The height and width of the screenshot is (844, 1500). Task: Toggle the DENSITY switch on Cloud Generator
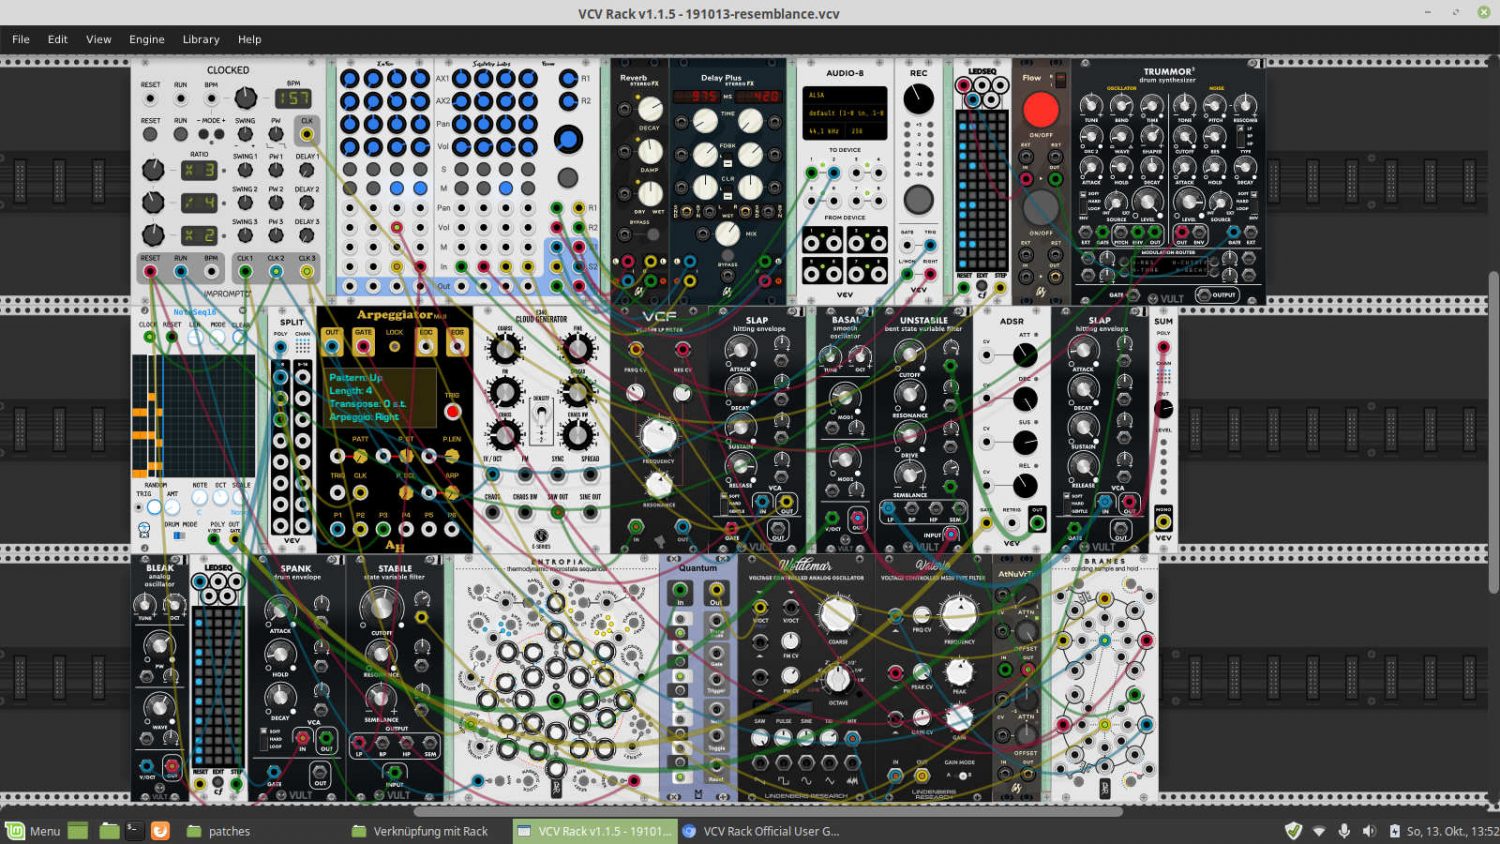click(541, 418)
